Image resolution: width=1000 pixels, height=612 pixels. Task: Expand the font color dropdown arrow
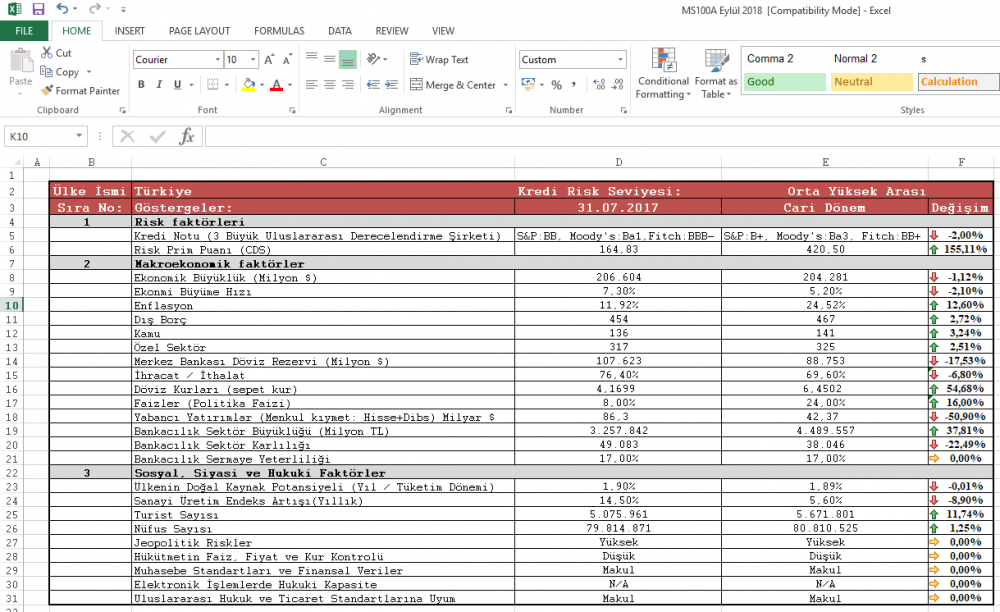pos(290,85)
